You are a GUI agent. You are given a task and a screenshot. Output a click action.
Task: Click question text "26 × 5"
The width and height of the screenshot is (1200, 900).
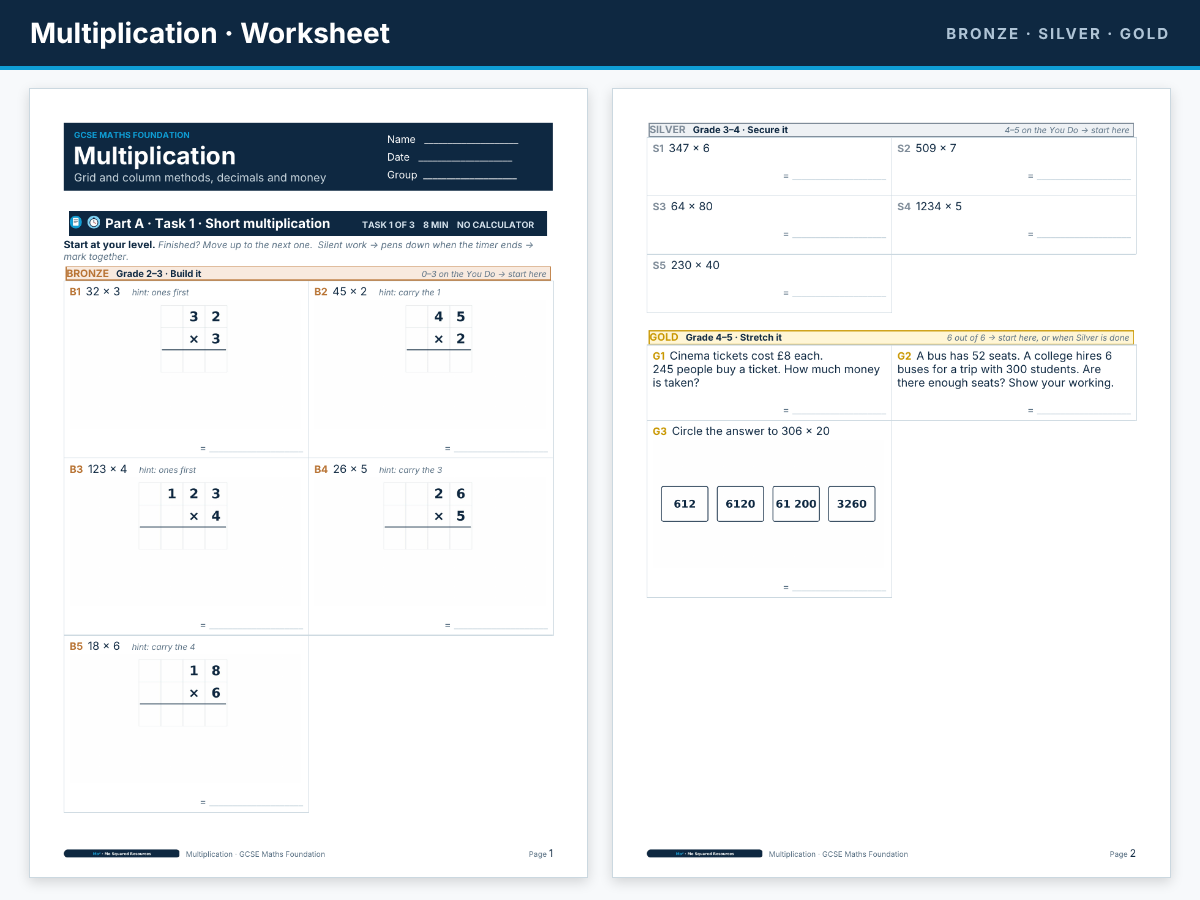(x=350, y=469)
